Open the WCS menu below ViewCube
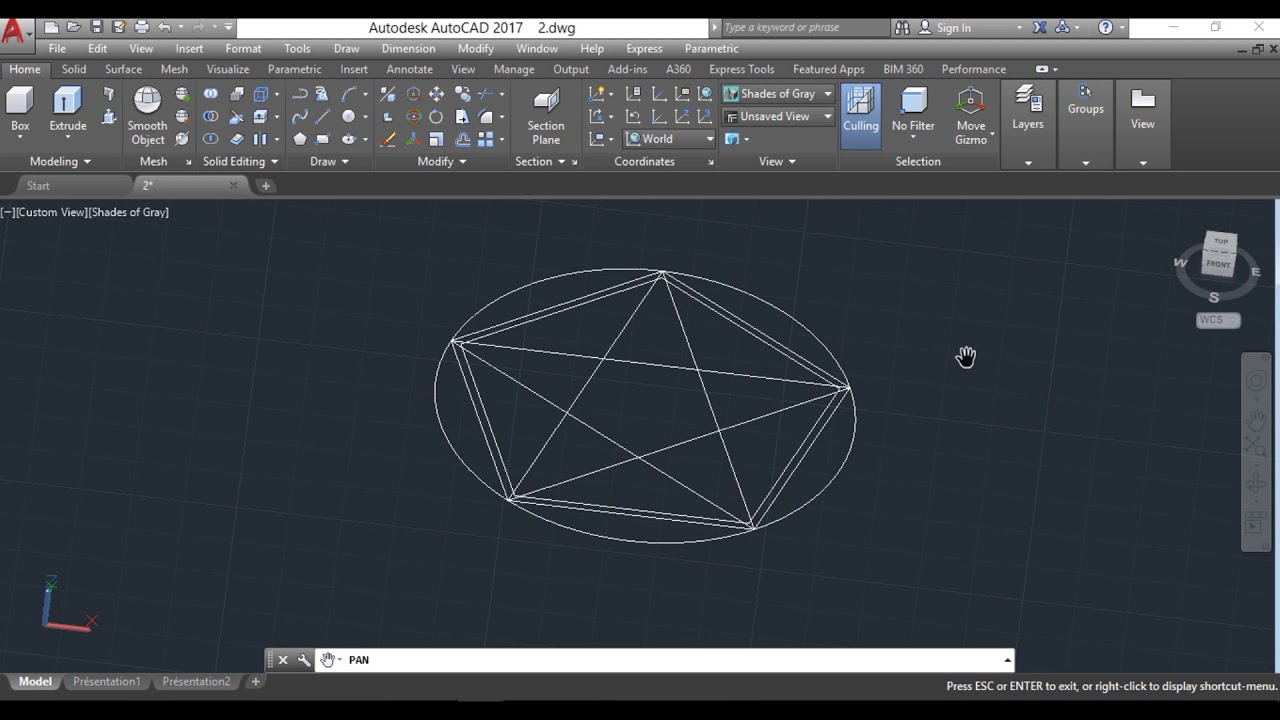 (1218, 320)
